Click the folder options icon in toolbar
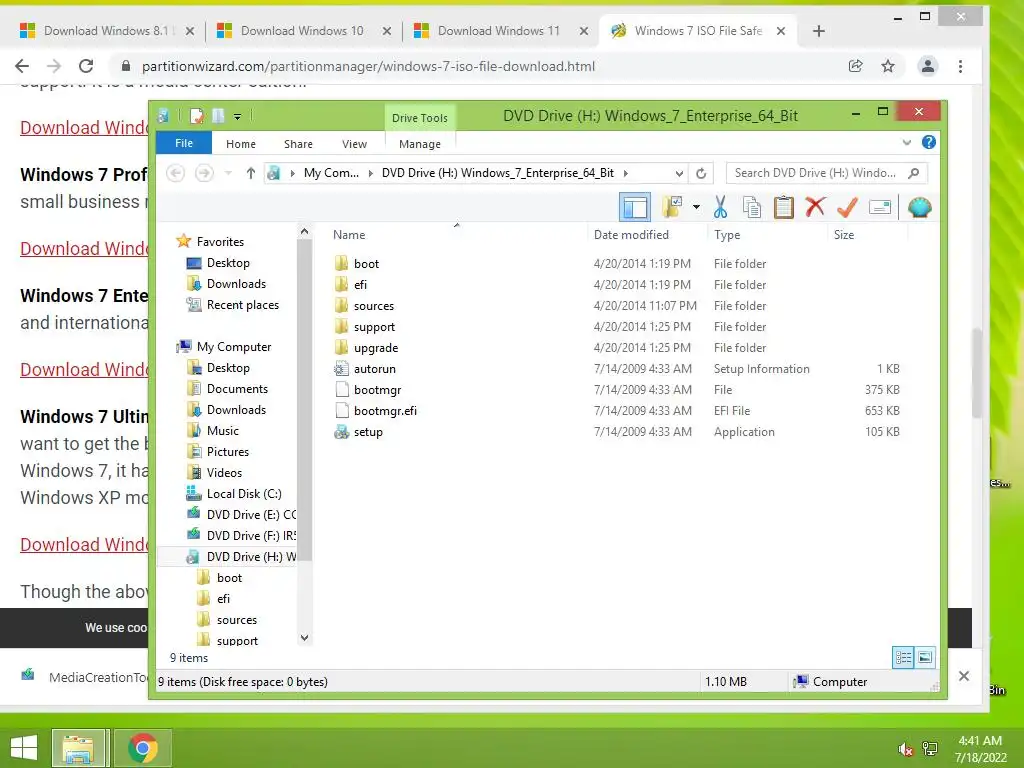 click(672, 208)
